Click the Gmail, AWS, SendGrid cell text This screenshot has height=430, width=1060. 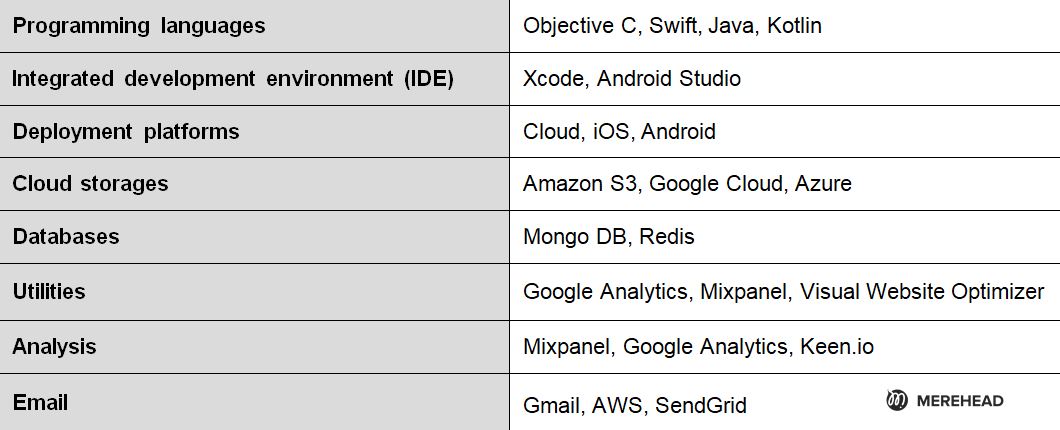click(x=635, y=405)
